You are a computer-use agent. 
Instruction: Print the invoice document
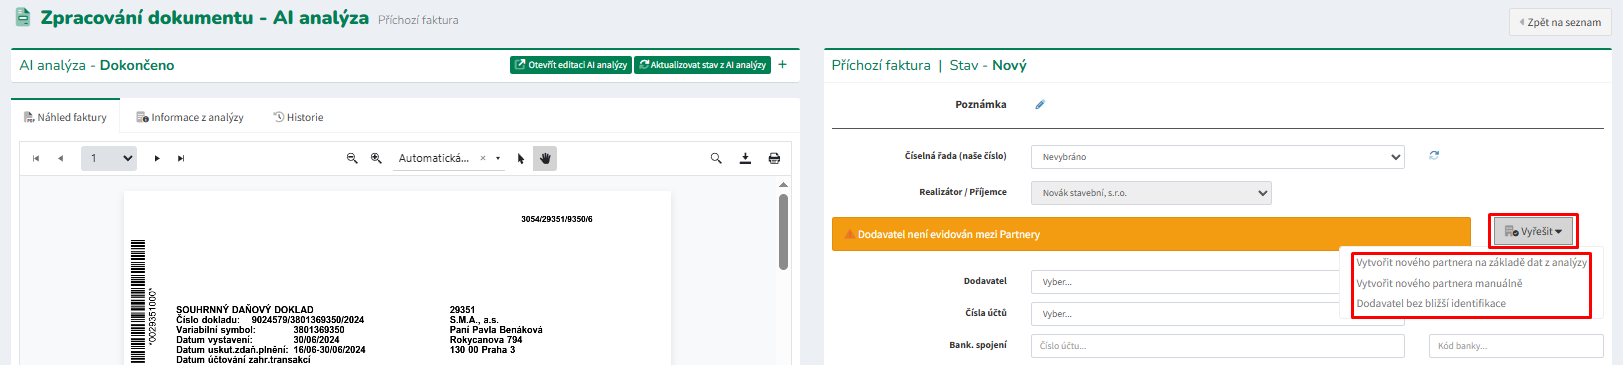[774, 158]
